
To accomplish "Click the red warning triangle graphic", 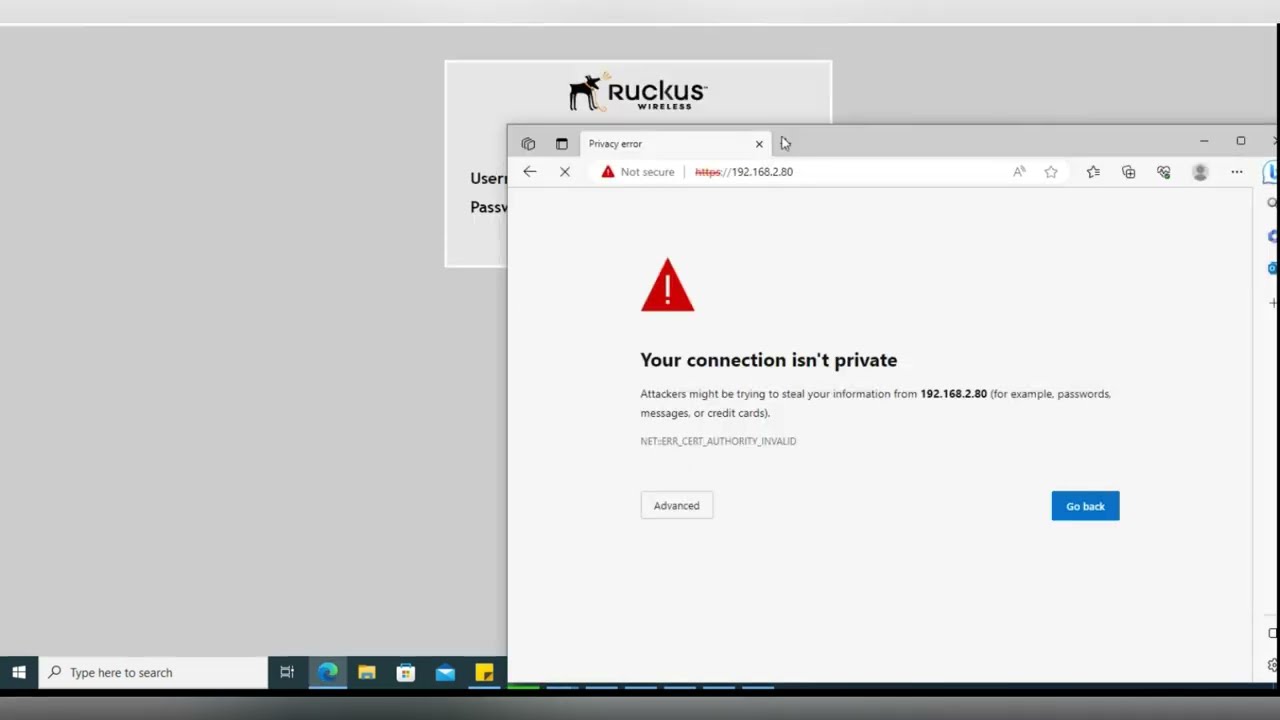I will point(667,285).
